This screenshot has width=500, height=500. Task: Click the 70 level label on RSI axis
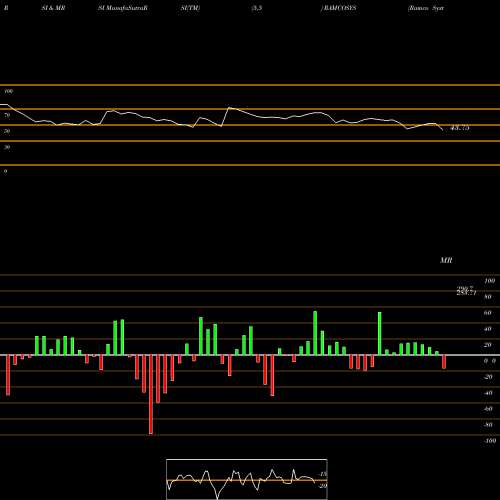tap(7, 115)
